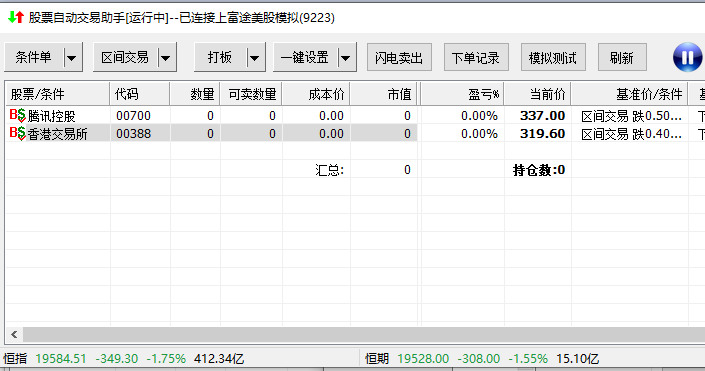Click the red-green arrows app icon in title bar

point(16,18)
